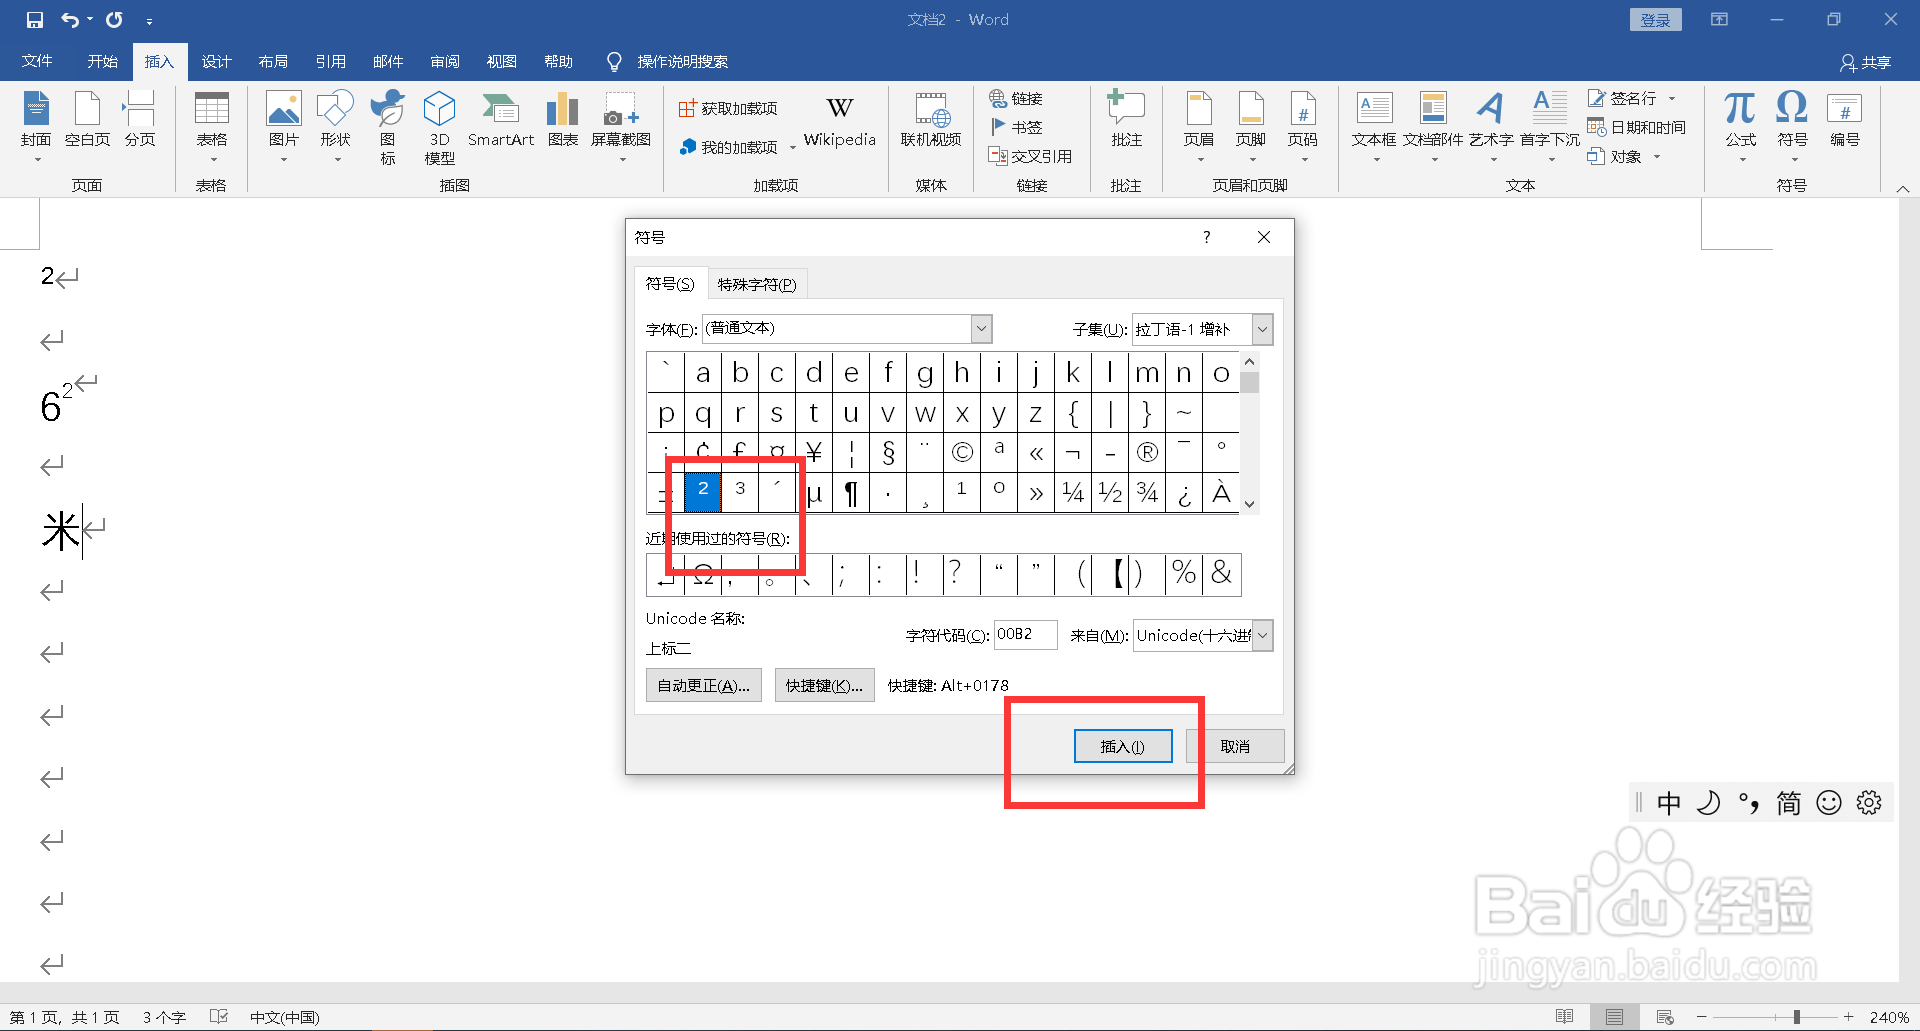Image resolution: width=1920 pixels, height=1031 pixels.
Task: Insert a 交叉引用 cross-reference
Action: [x=1030, y=156]
